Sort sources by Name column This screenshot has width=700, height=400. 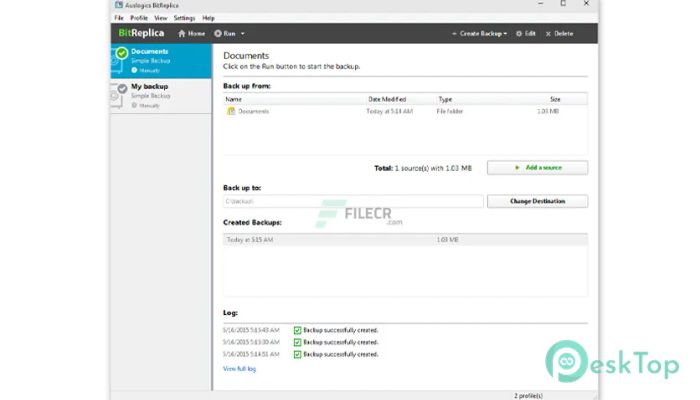233,99
